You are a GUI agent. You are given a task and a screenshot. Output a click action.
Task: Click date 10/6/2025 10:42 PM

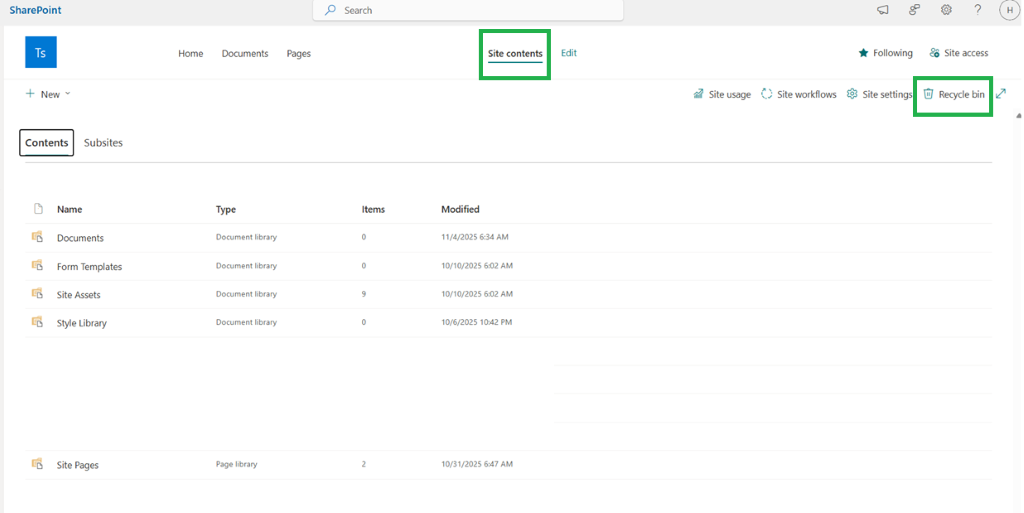click(476, 322)
